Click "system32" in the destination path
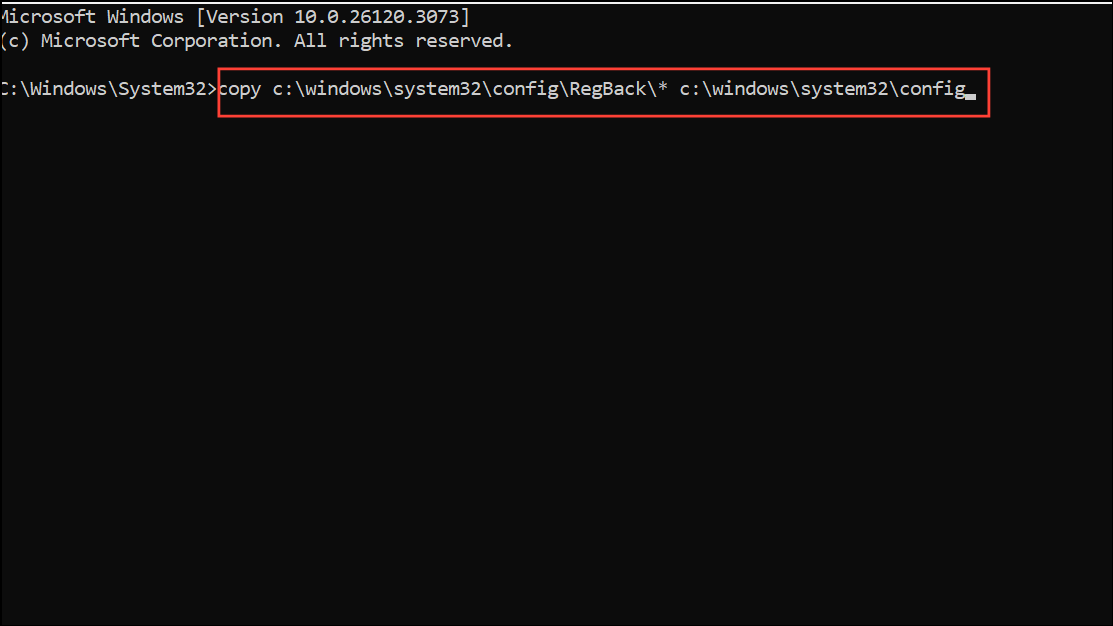This screenshot has height=626, width=1113. point(844,89)
